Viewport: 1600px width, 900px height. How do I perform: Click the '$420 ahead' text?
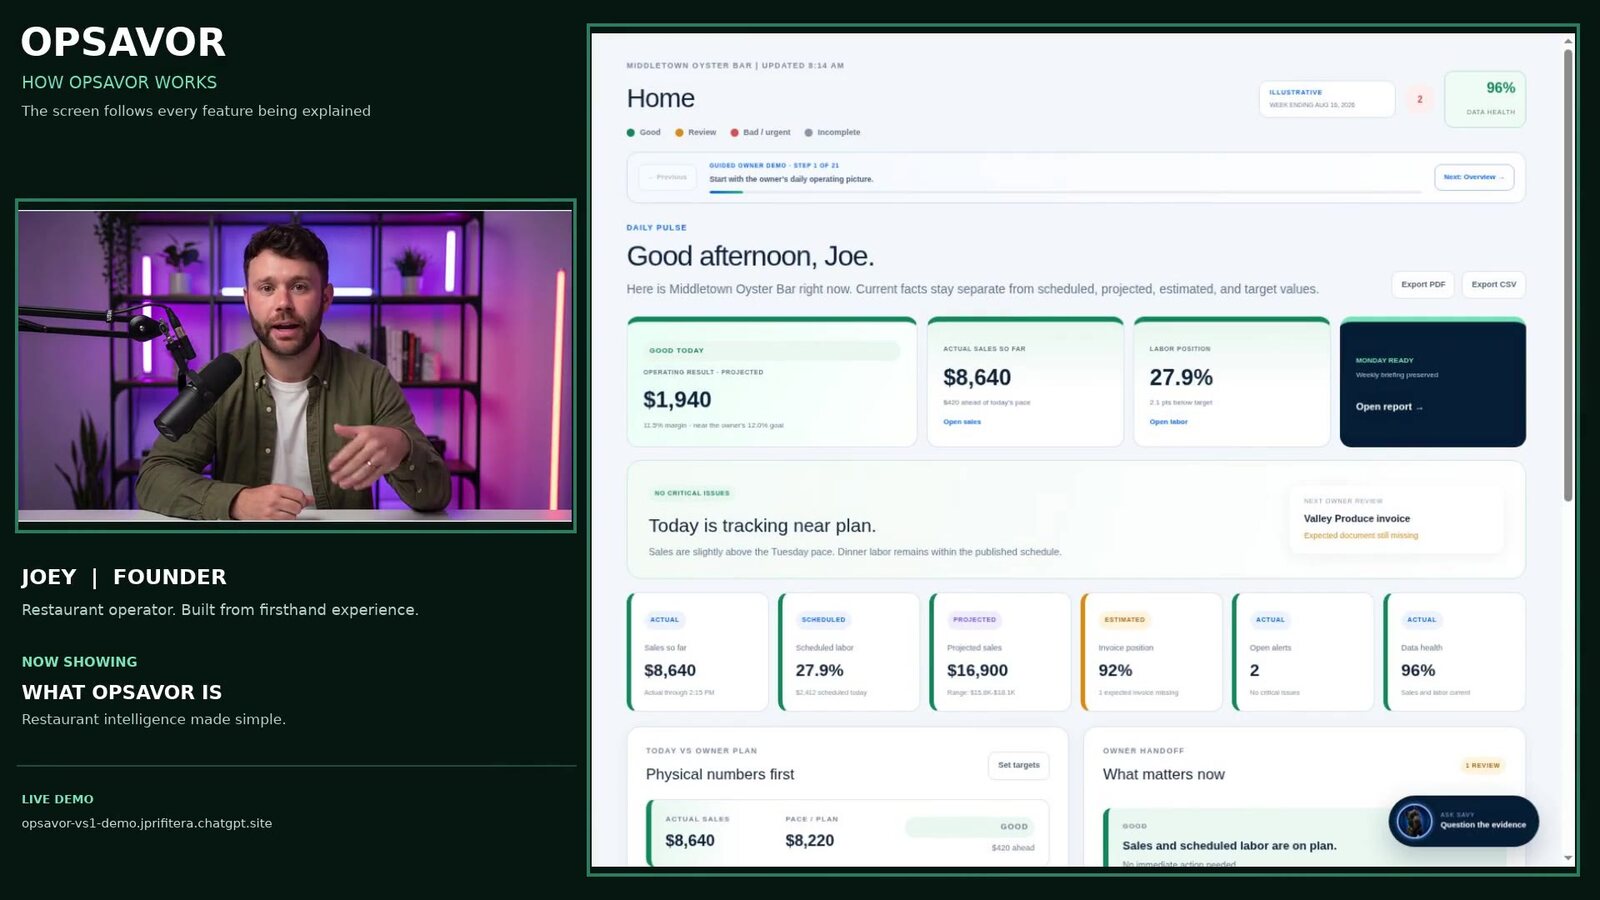[1013, 848]
